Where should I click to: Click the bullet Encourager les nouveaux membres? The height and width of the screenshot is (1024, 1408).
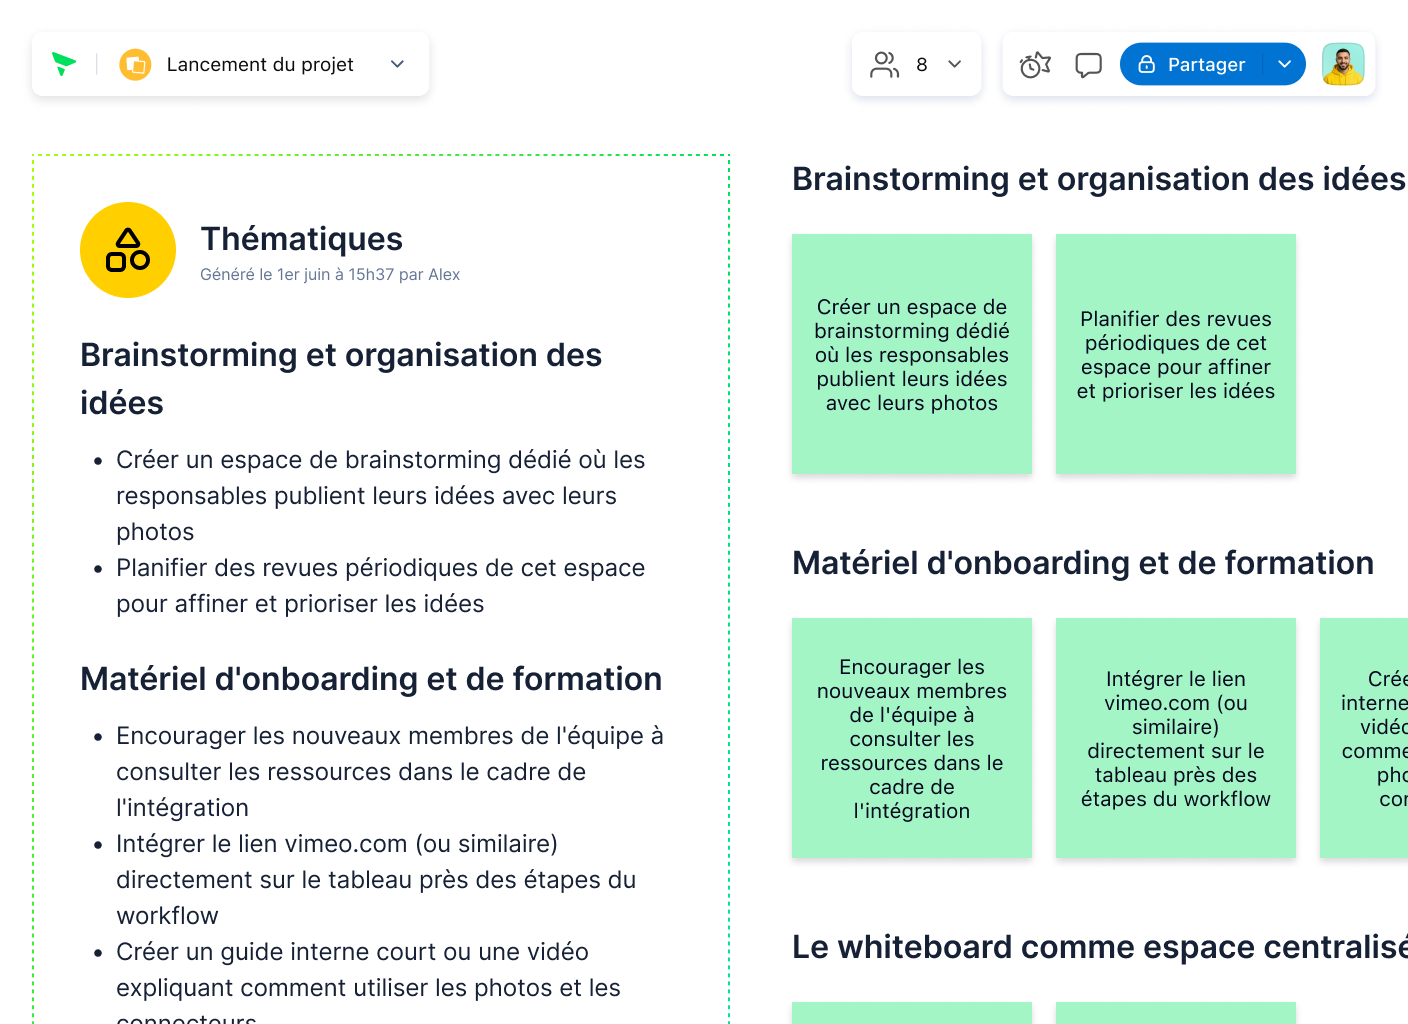tap(390, 772)
